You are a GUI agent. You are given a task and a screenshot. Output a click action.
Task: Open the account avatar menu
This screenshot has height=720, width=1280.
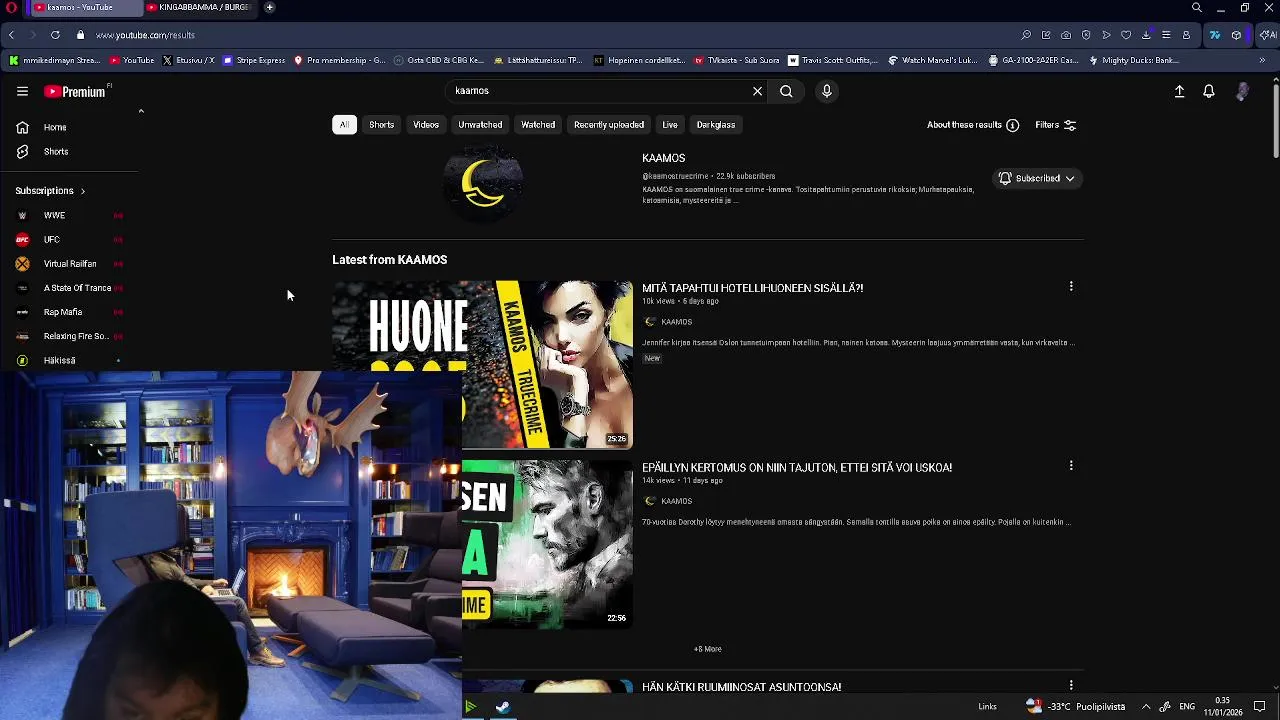pos(1242,91)
